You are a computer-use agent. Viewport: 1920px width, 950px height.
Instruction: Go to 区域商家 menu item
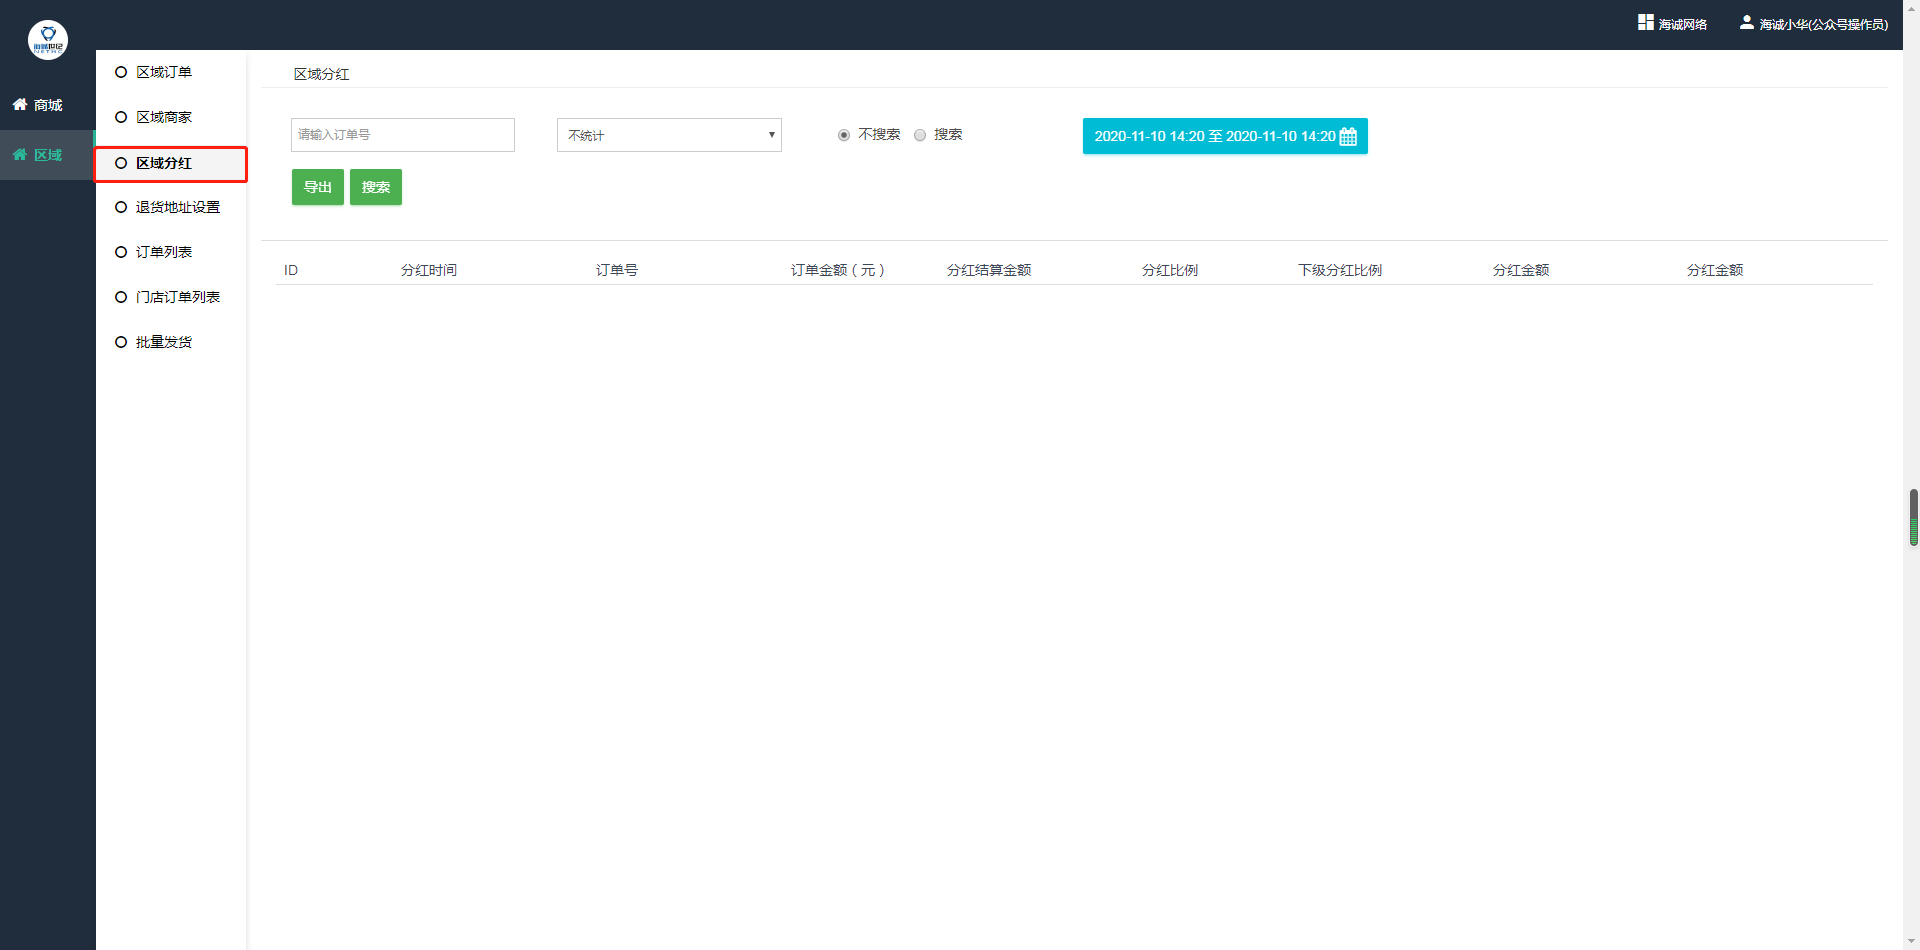171,117
